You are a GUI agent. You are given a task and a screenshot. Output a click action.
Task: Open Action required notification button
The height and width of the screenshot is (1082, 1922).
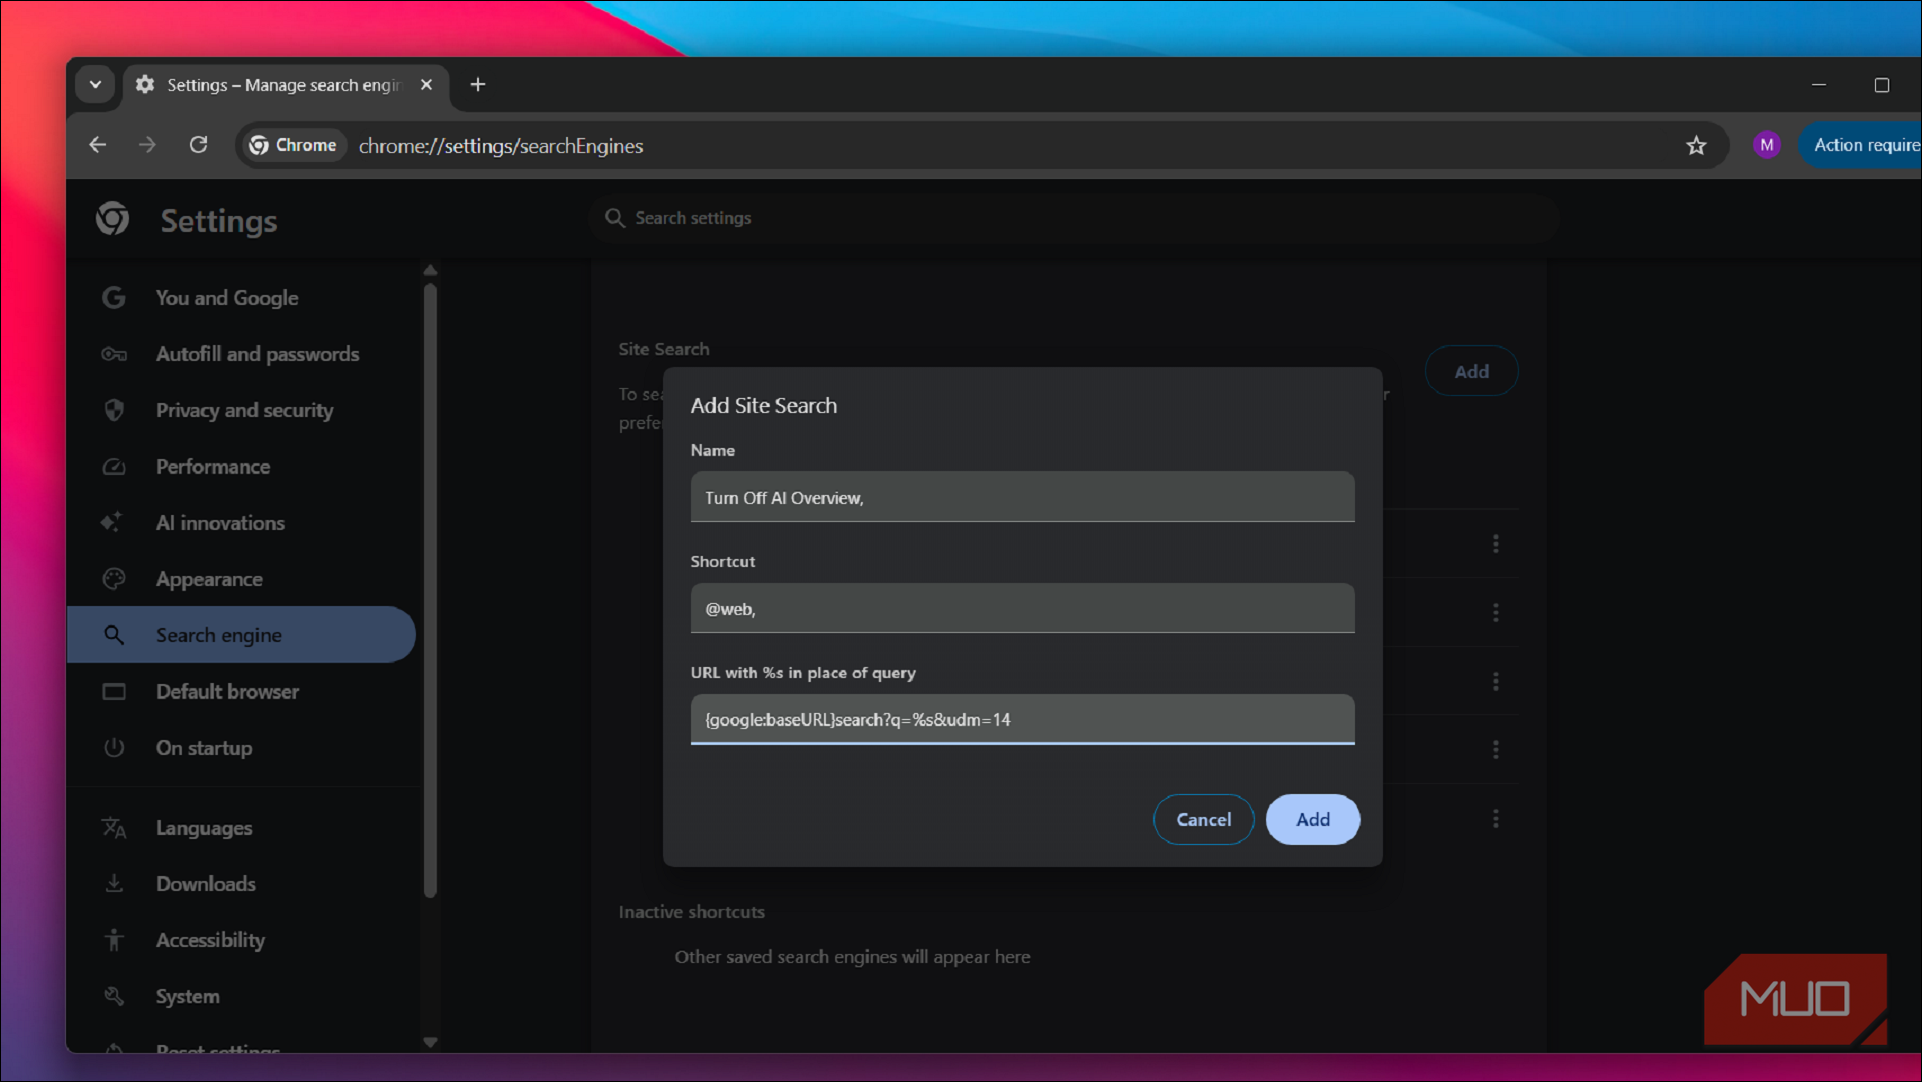click(x=1860, y=145)
